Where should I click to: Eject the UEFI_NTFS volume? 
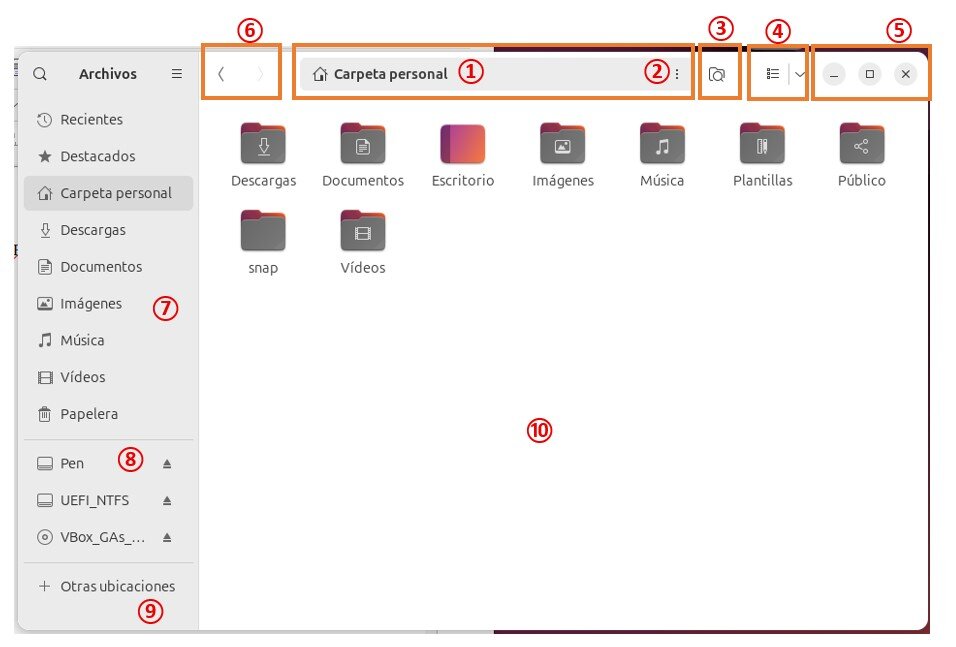[x=167, y=501]
